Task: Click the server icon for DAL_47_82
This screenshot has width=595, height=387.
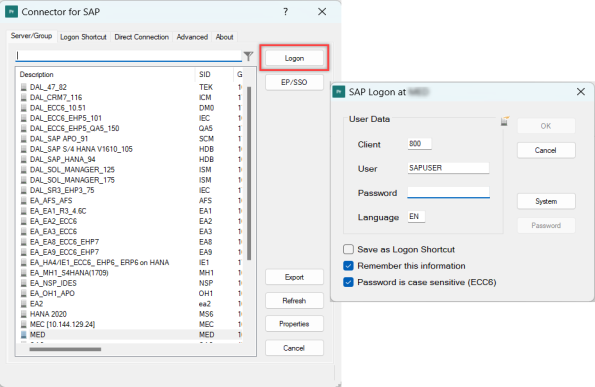Action: pyautogui.click(x=24, y=87)
